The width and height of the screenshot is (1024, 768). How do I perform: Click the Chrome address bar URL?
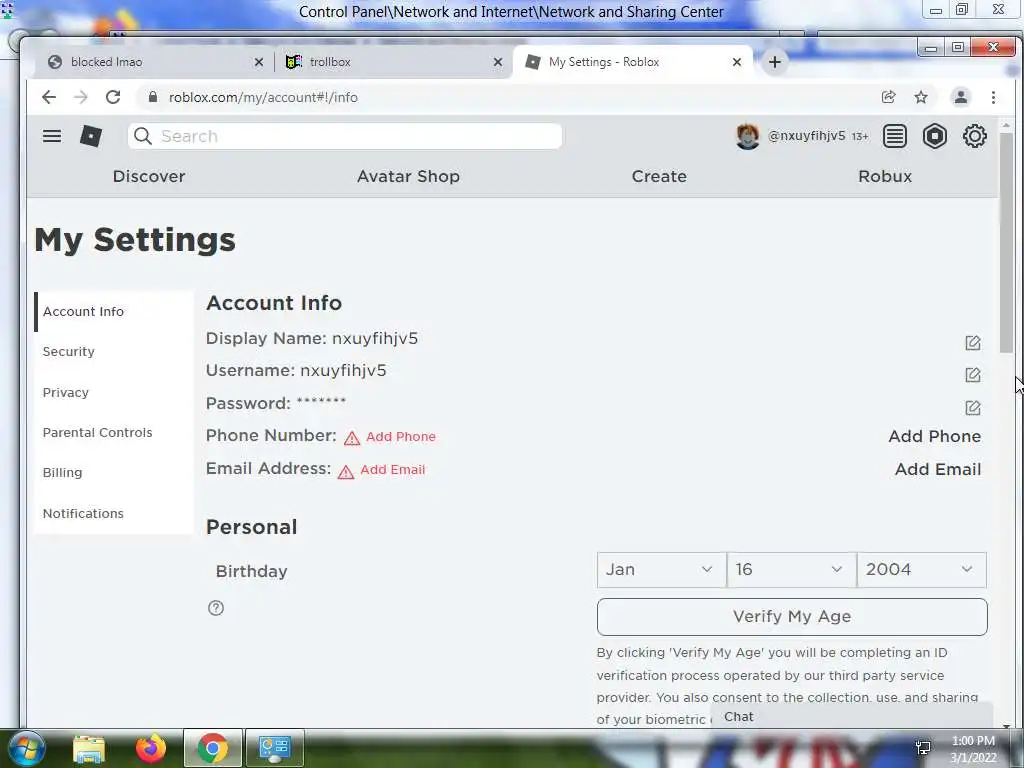pyautogui.click(x=263, y=97)
